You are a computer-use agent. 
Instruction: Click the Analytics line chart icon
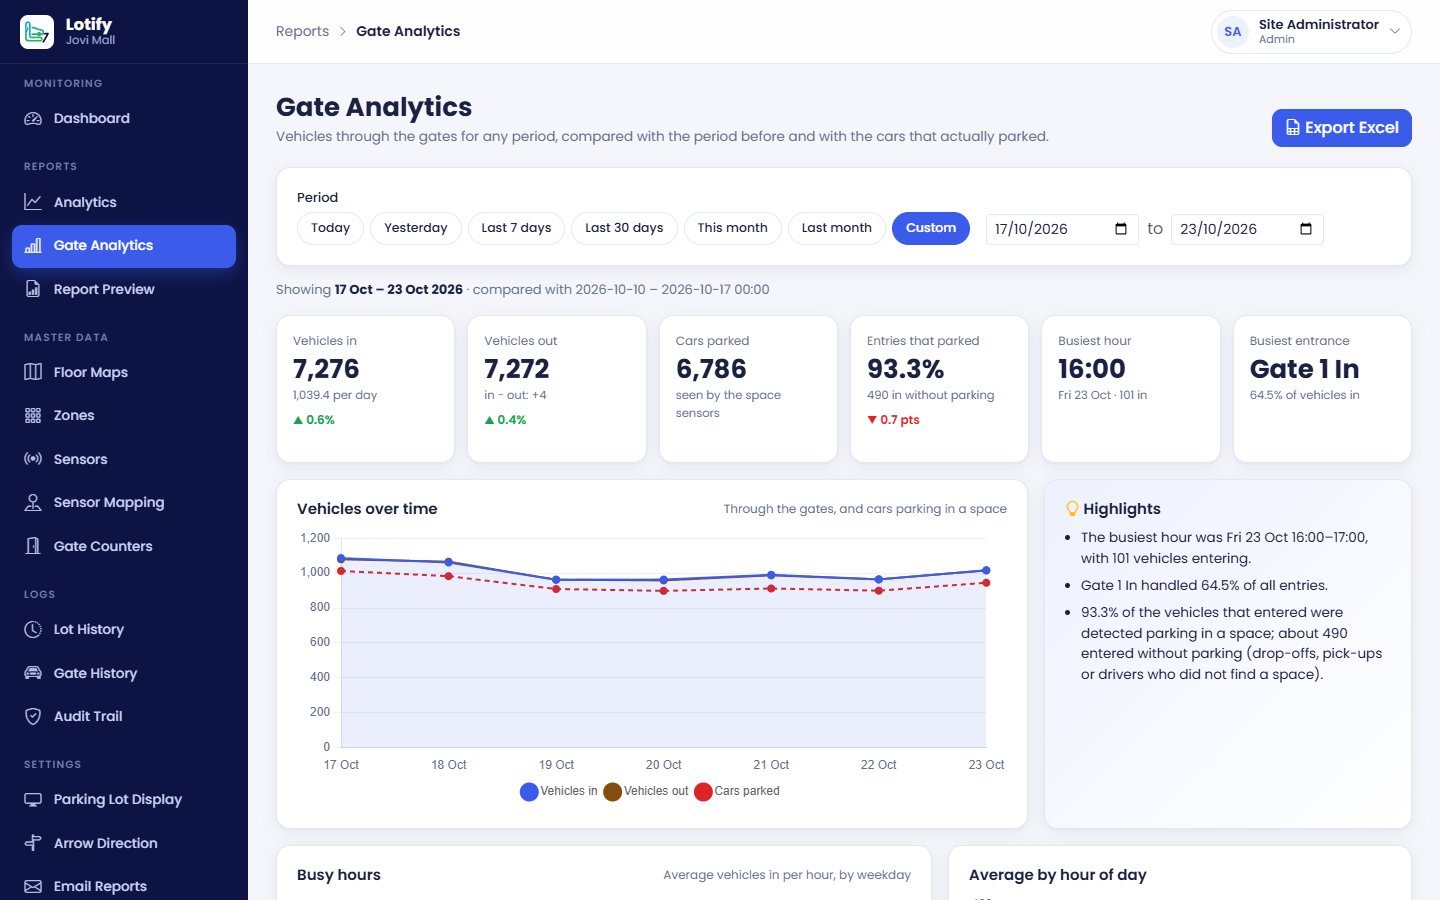[x=33, y=202]
